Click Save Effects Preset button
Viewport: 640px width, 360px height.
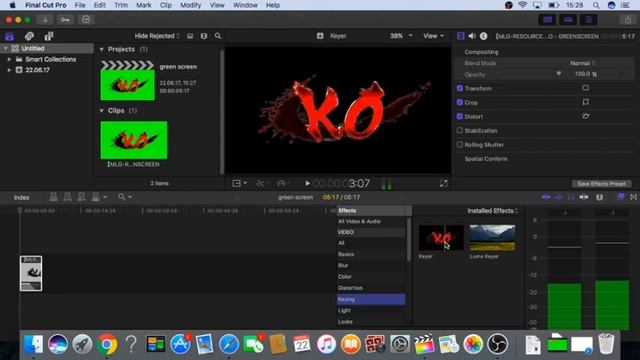(601, 184)
